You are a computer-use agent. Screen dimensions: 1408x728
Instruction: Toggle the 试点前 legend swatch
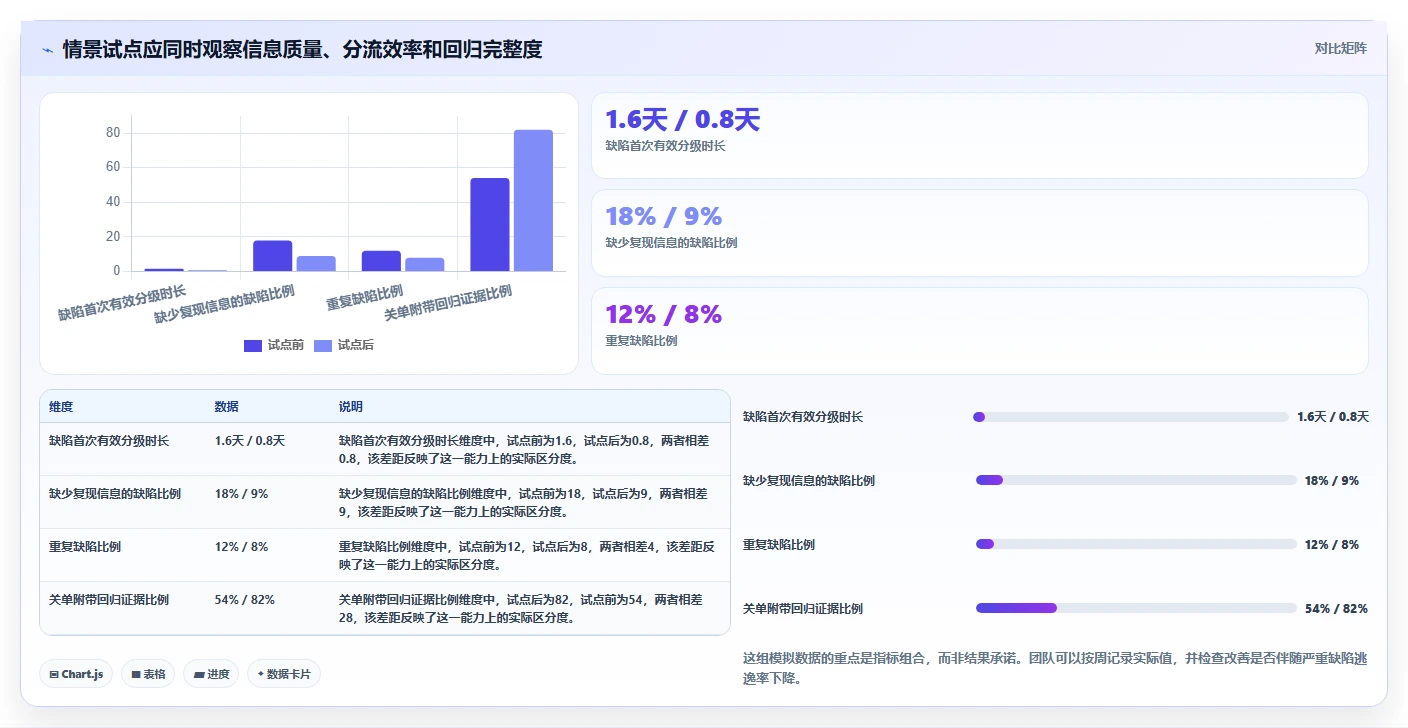tap(253, 345)
